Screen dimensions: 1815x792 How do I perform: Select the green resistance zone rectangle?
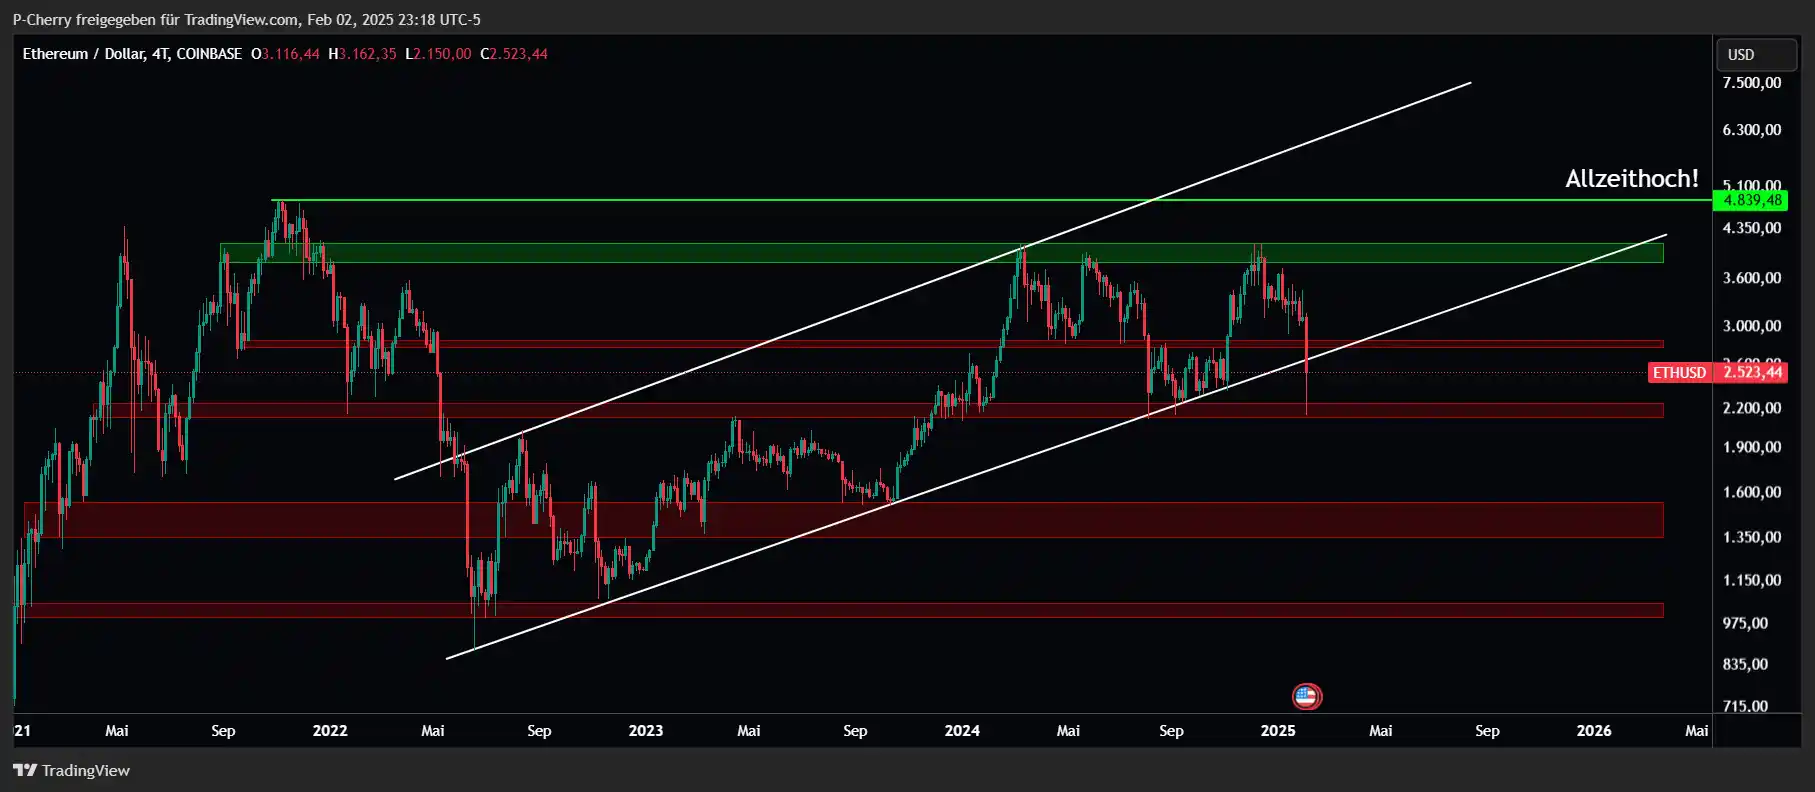[x=941, y=253]
